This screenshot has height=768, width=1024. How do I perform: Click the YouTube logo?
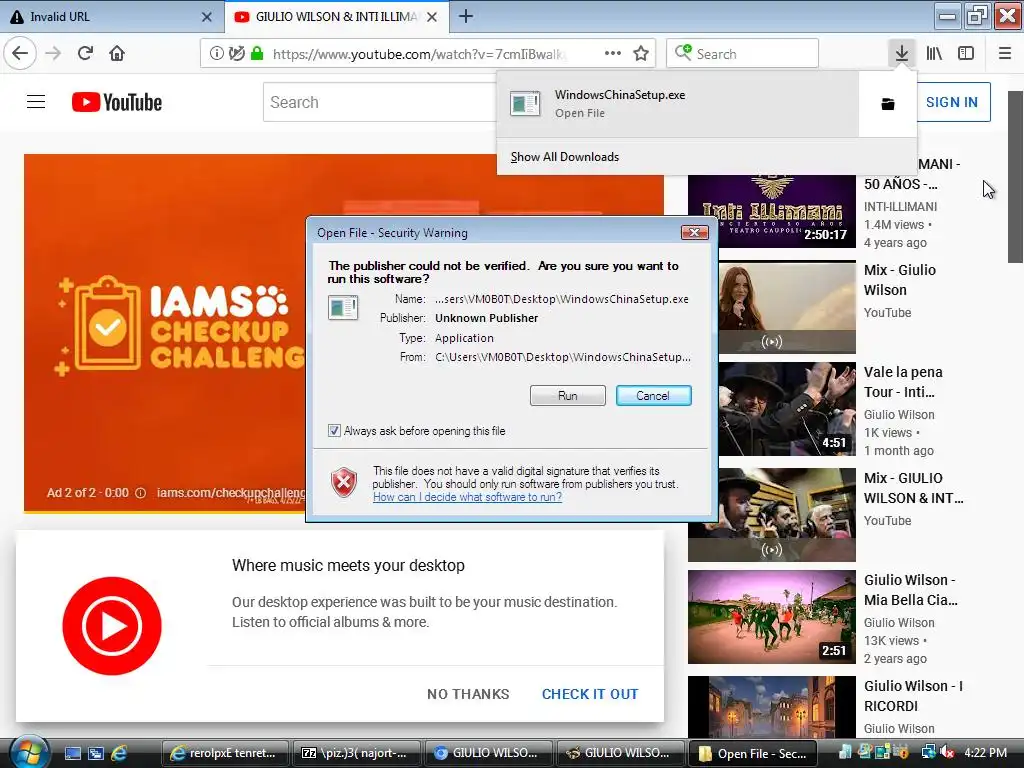pyautogui.click(x=117, y=102)
